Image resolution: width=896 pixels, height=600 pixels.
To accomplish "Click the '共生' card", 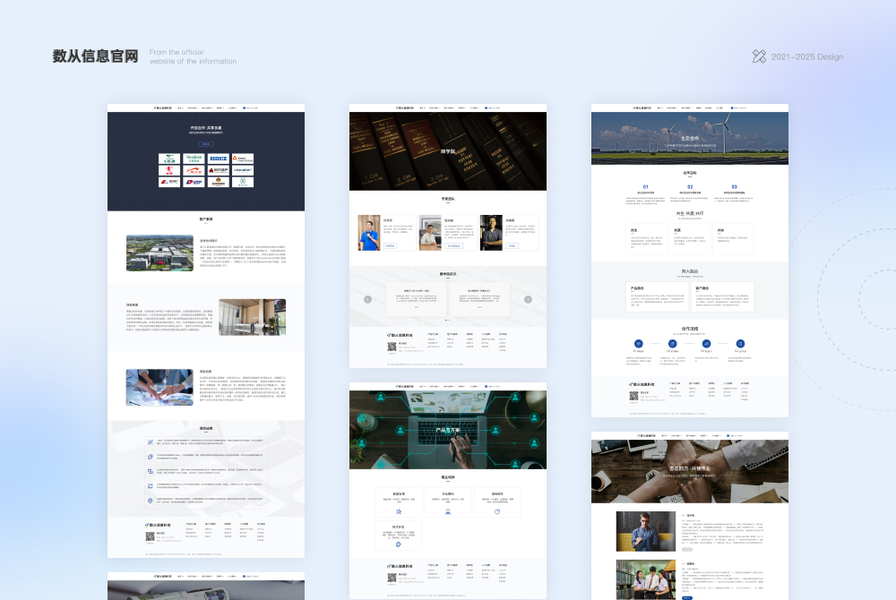I will pos(646,239).
